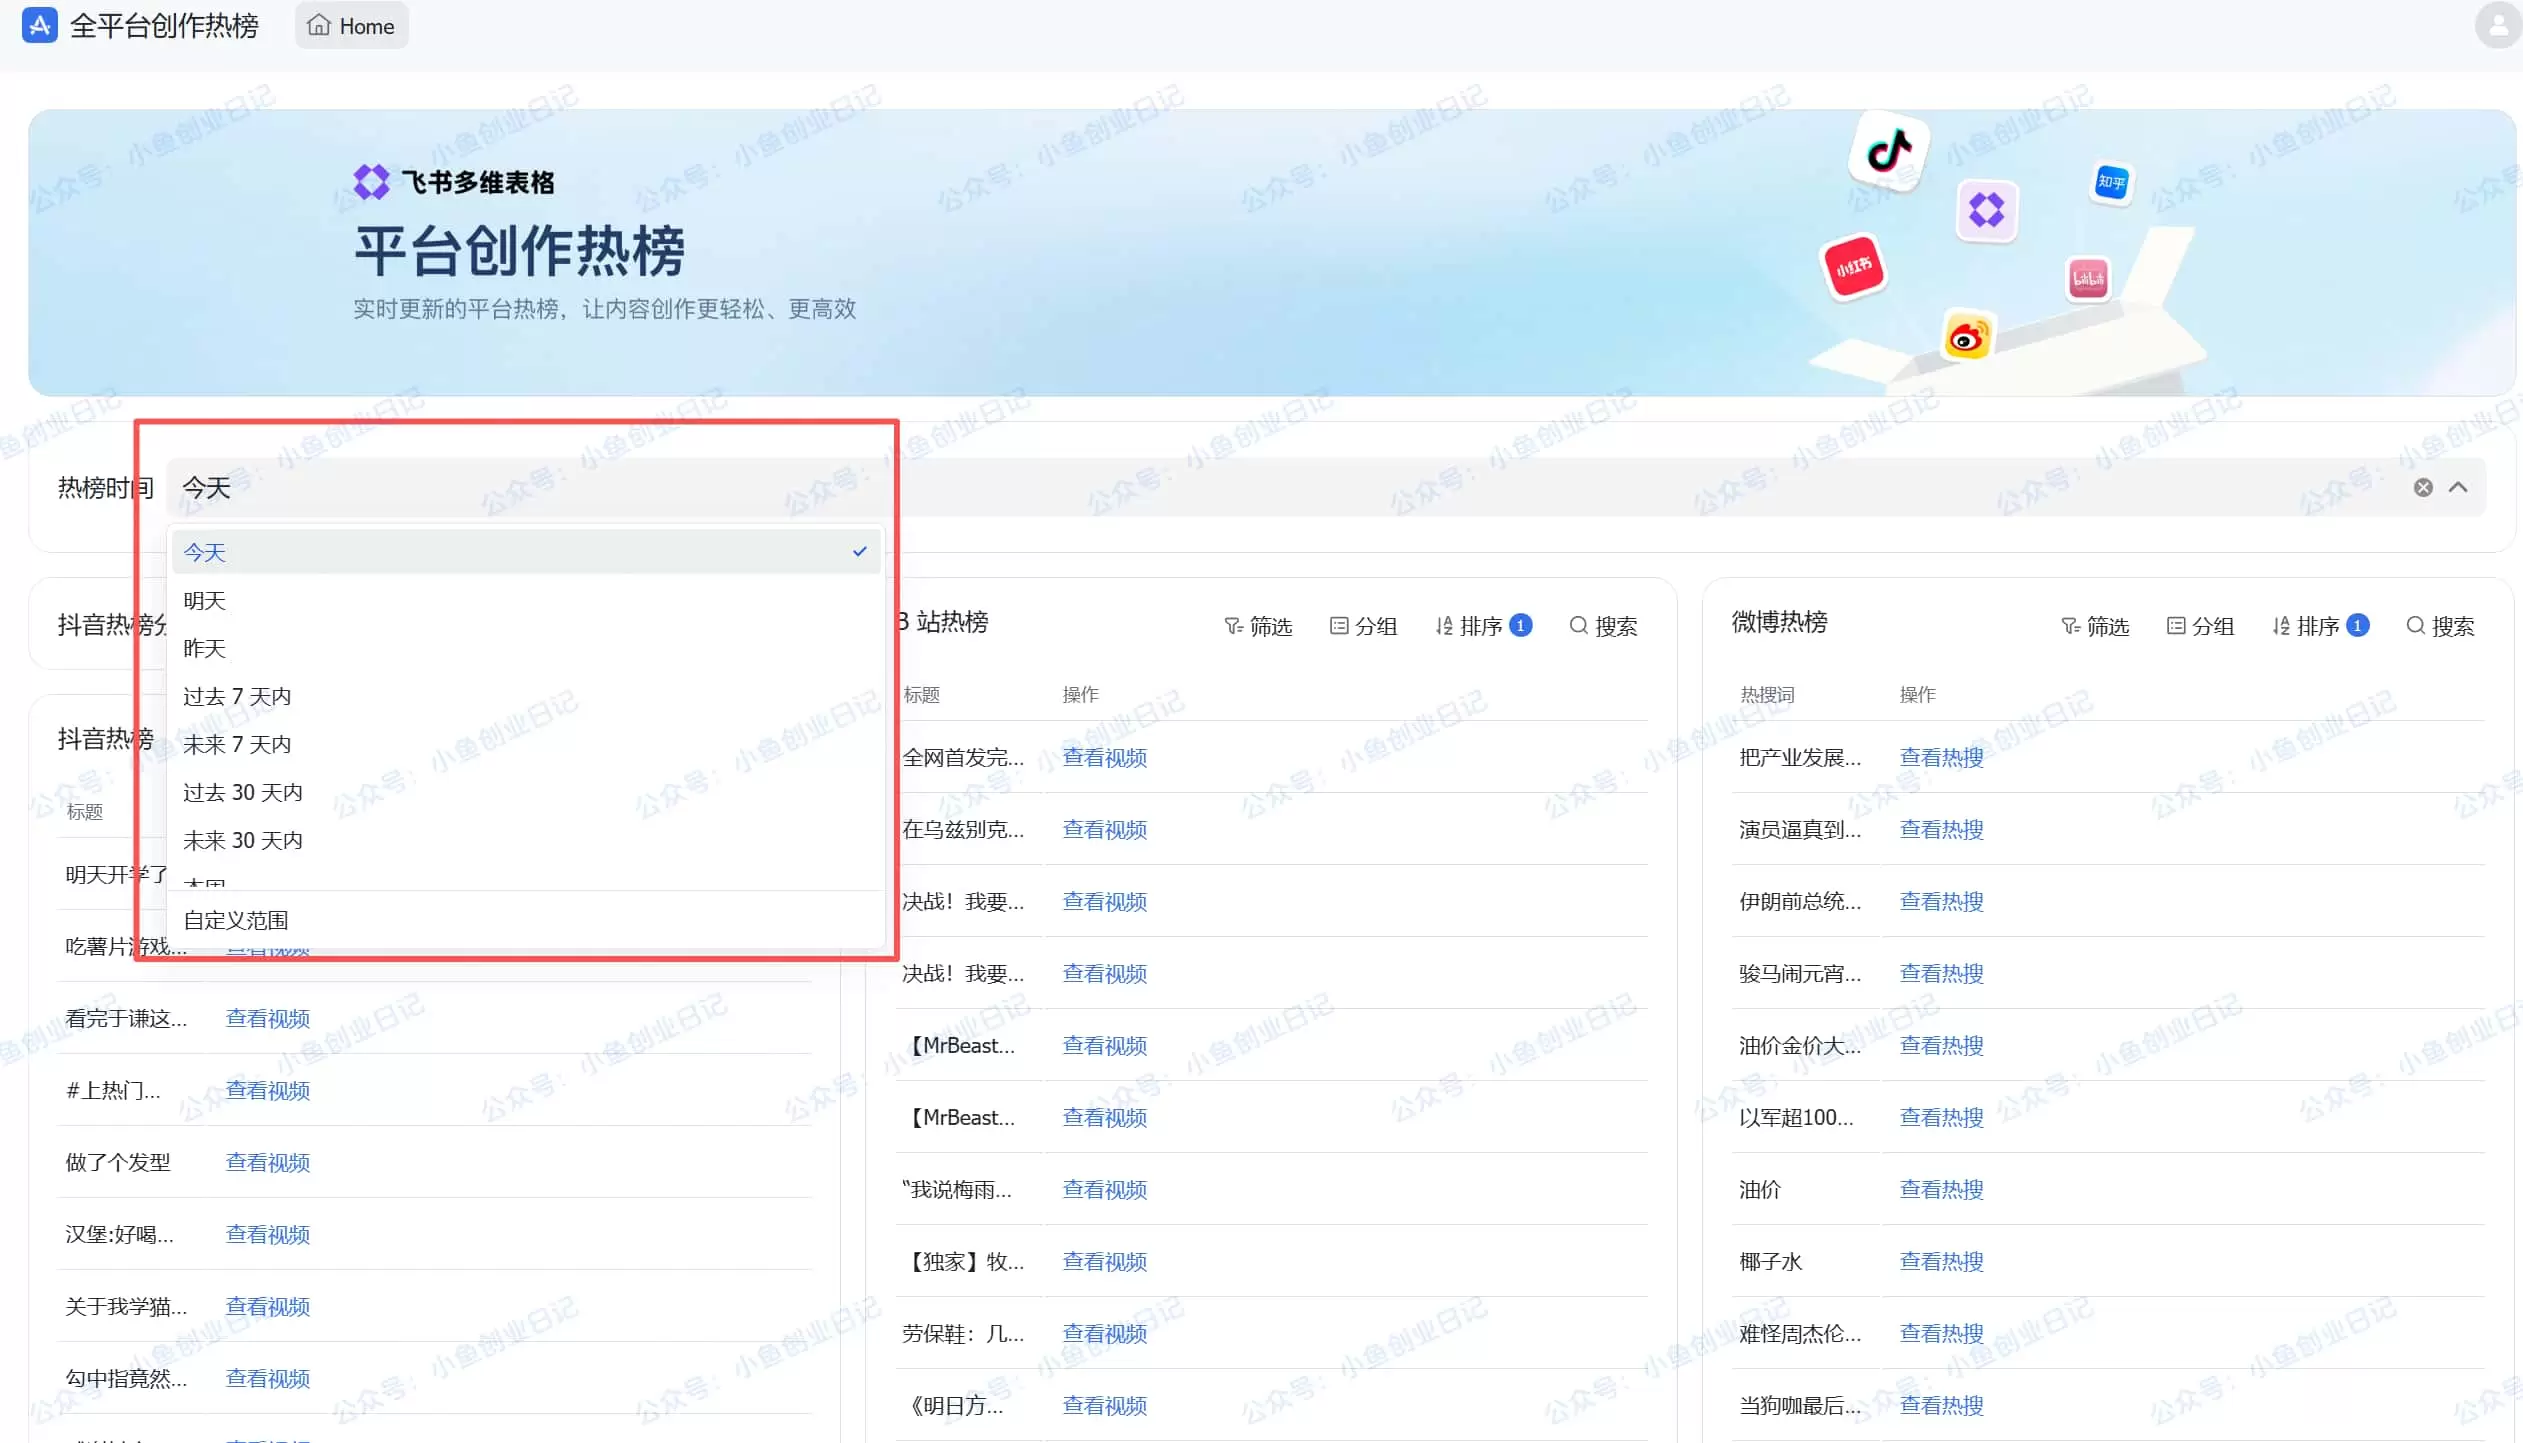This screenshot has height=1443, width=2523.
Task: Choose 自定义范围 from the dropdown
Action: 236,919
